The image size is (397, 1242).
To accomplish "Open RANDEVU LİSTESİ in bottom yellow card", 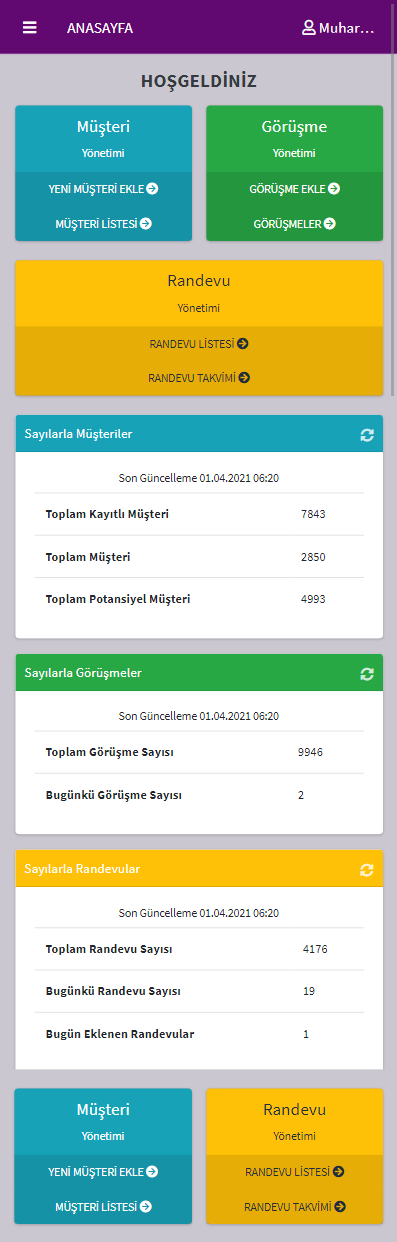I will tap(294, 1171).
